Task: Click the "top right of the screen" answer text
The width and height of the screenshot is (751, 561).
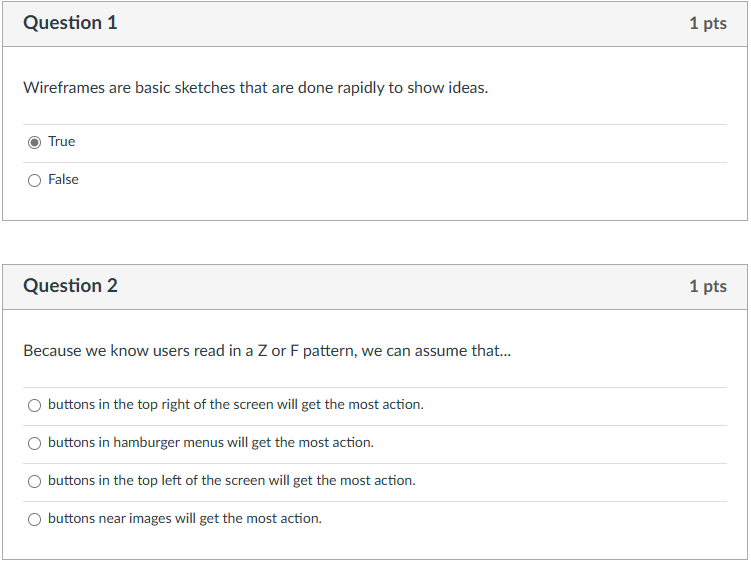Action: click(x=236, y=405)
